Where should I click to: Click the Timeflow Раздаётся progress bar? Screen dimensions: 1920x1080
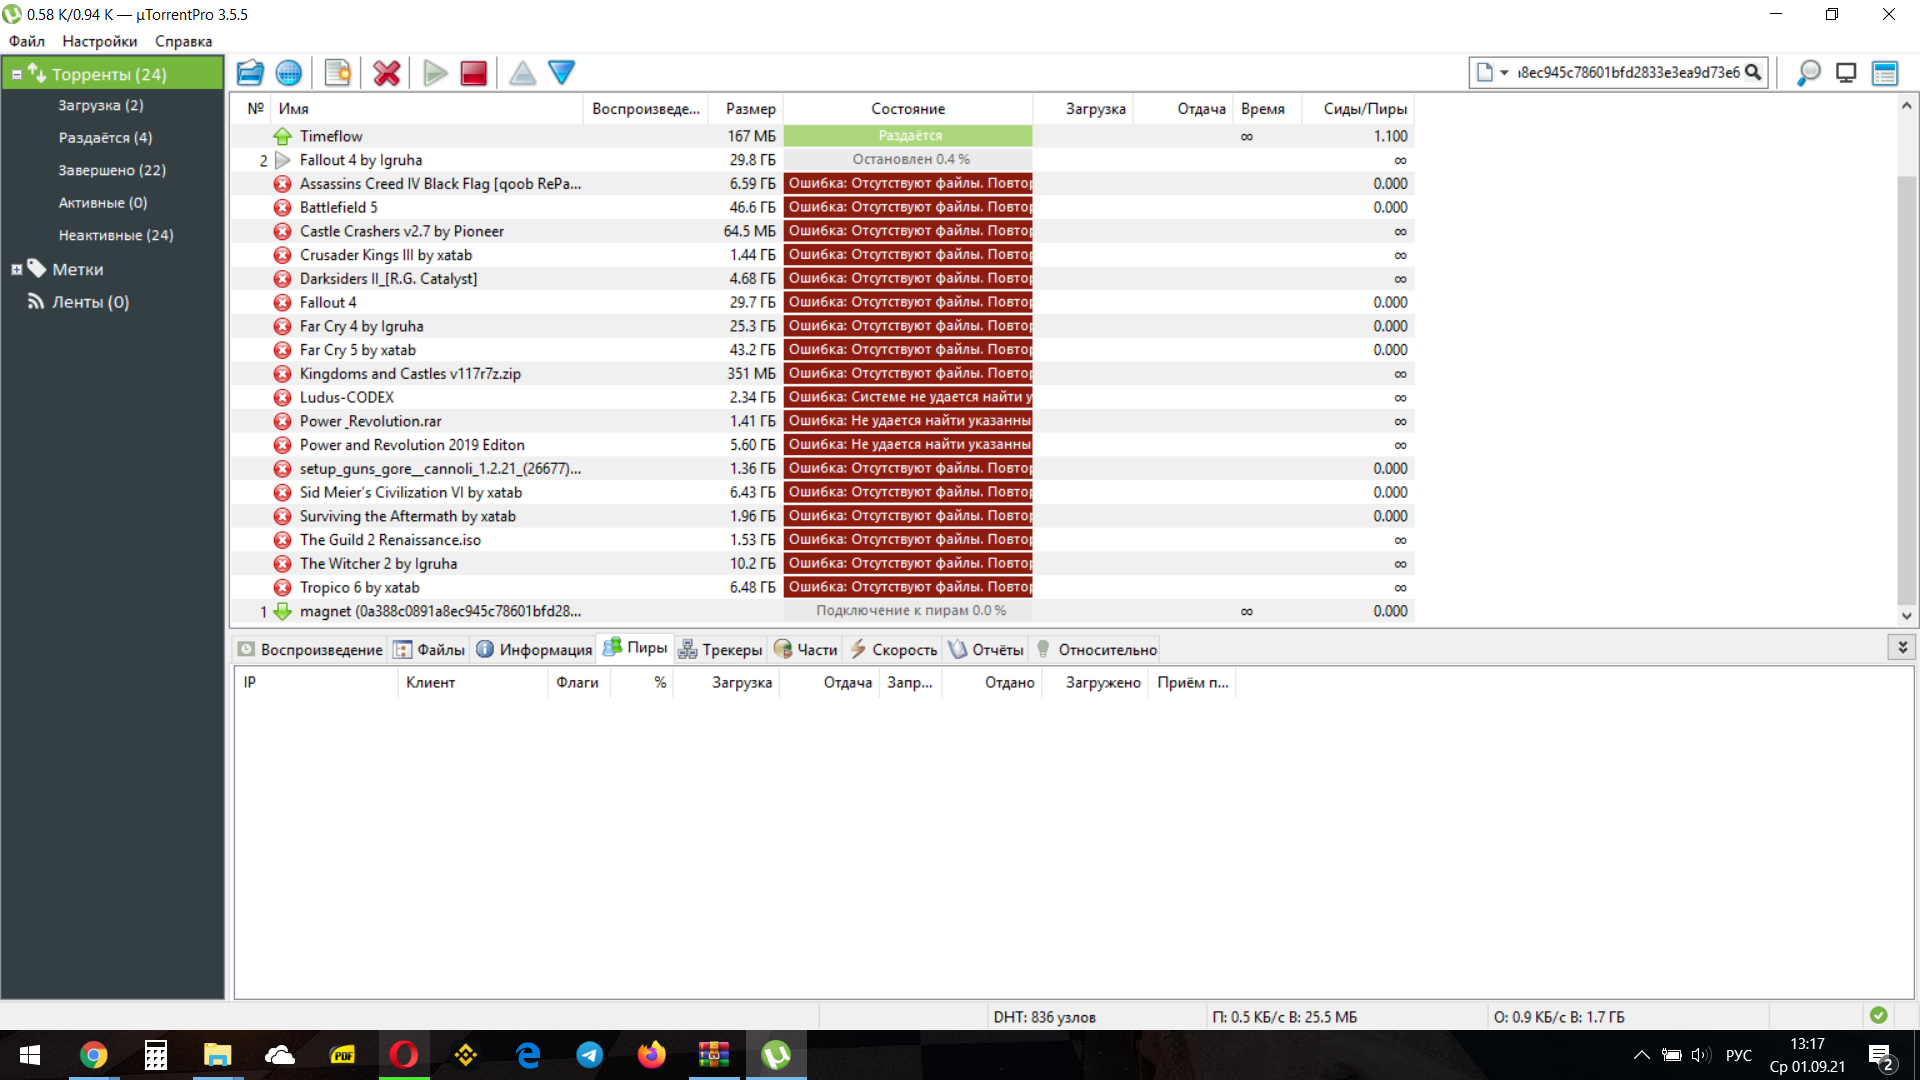click(908, 136)
